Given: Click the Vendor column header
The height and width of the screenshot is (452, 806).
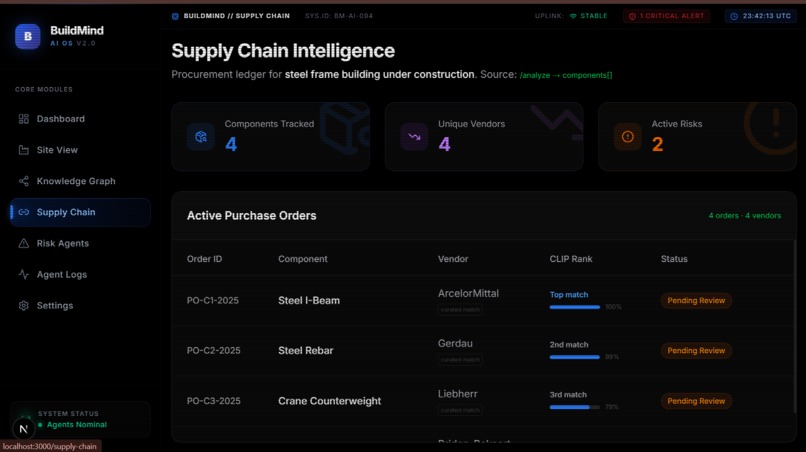Looking at the screenshot, I should click(453, 259).
